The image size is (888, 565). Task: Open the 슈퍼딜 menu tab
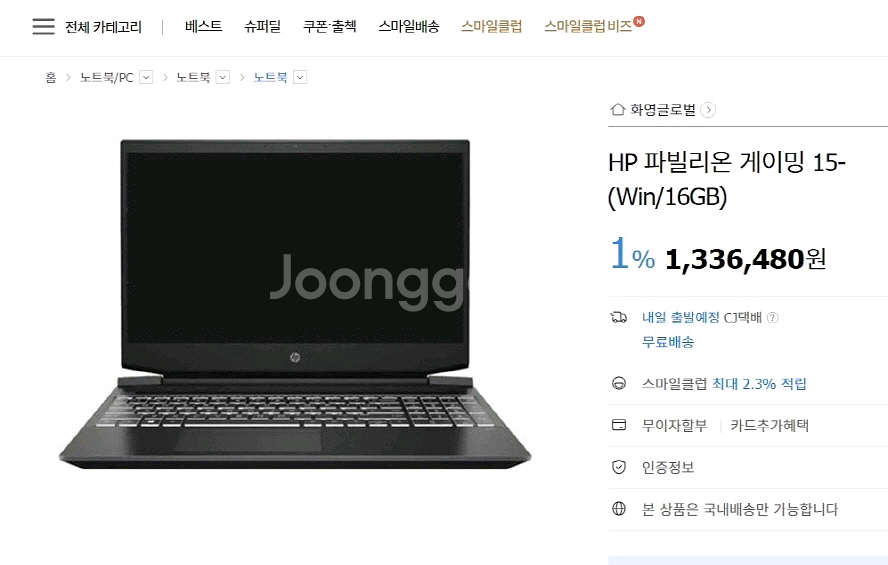click(x=262, y=27)
